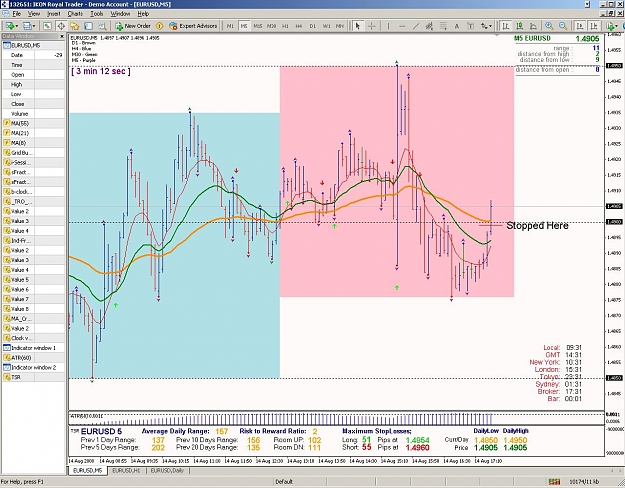Image resolution: width=625 pixels, height=488 pixels.
Task: Open the Market Watch panel icon
Action: coord(47,26)
